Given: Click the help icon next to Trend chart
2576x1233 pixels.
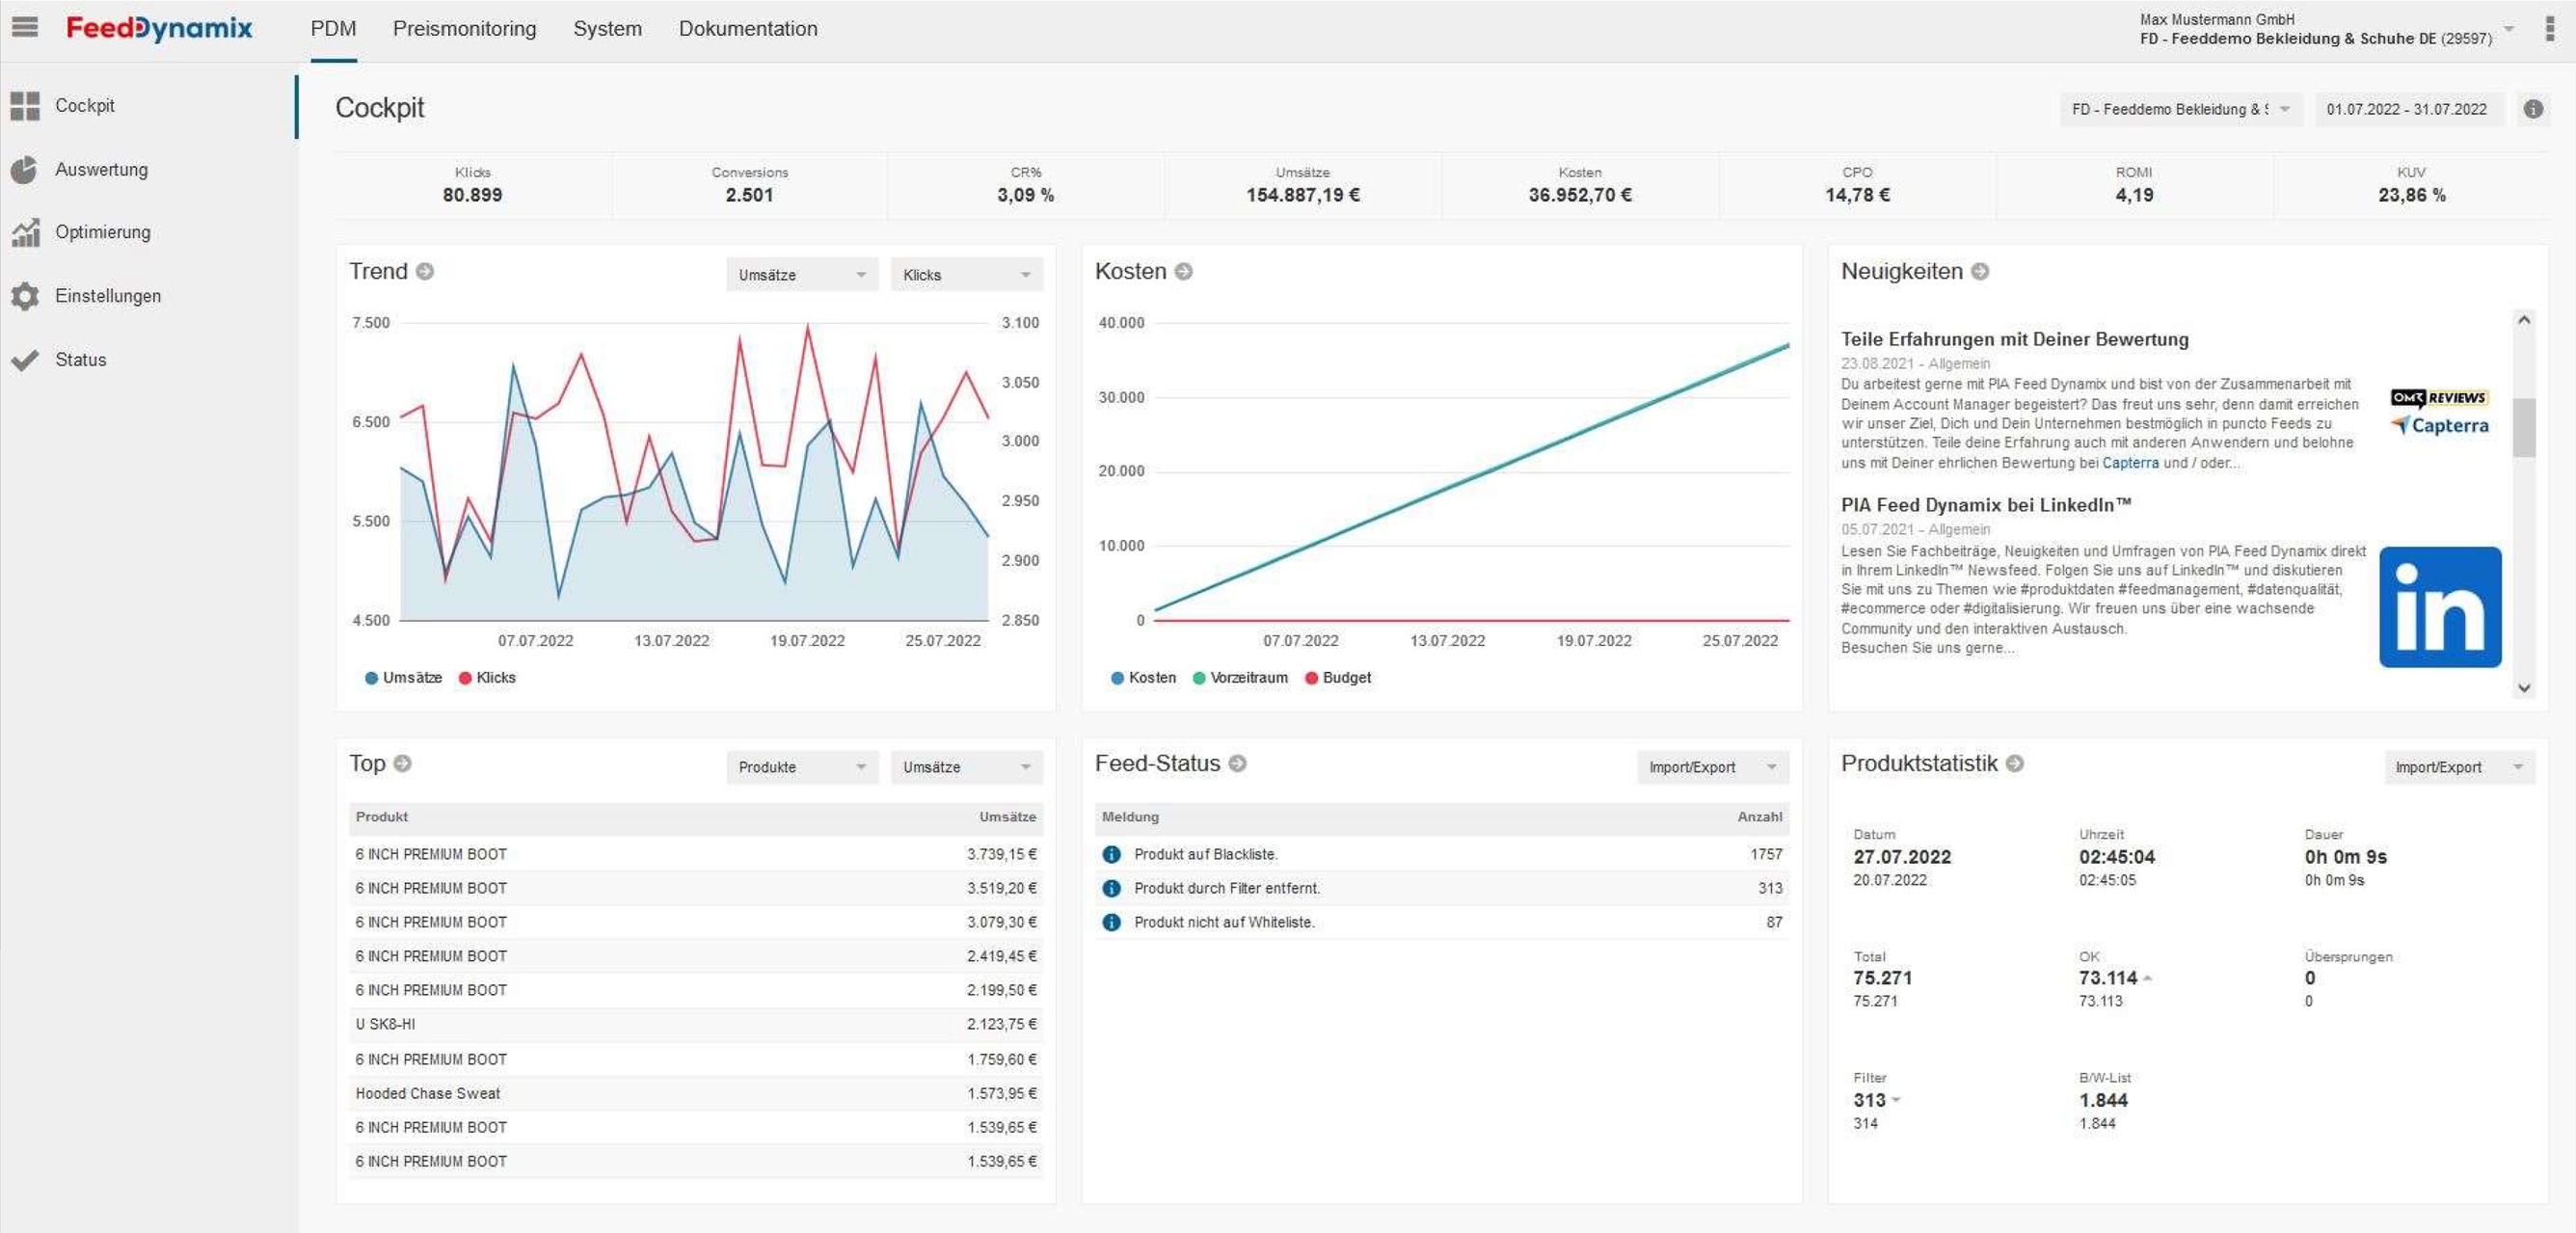Looking at the screenshot, I should click(x=425, y=273).
